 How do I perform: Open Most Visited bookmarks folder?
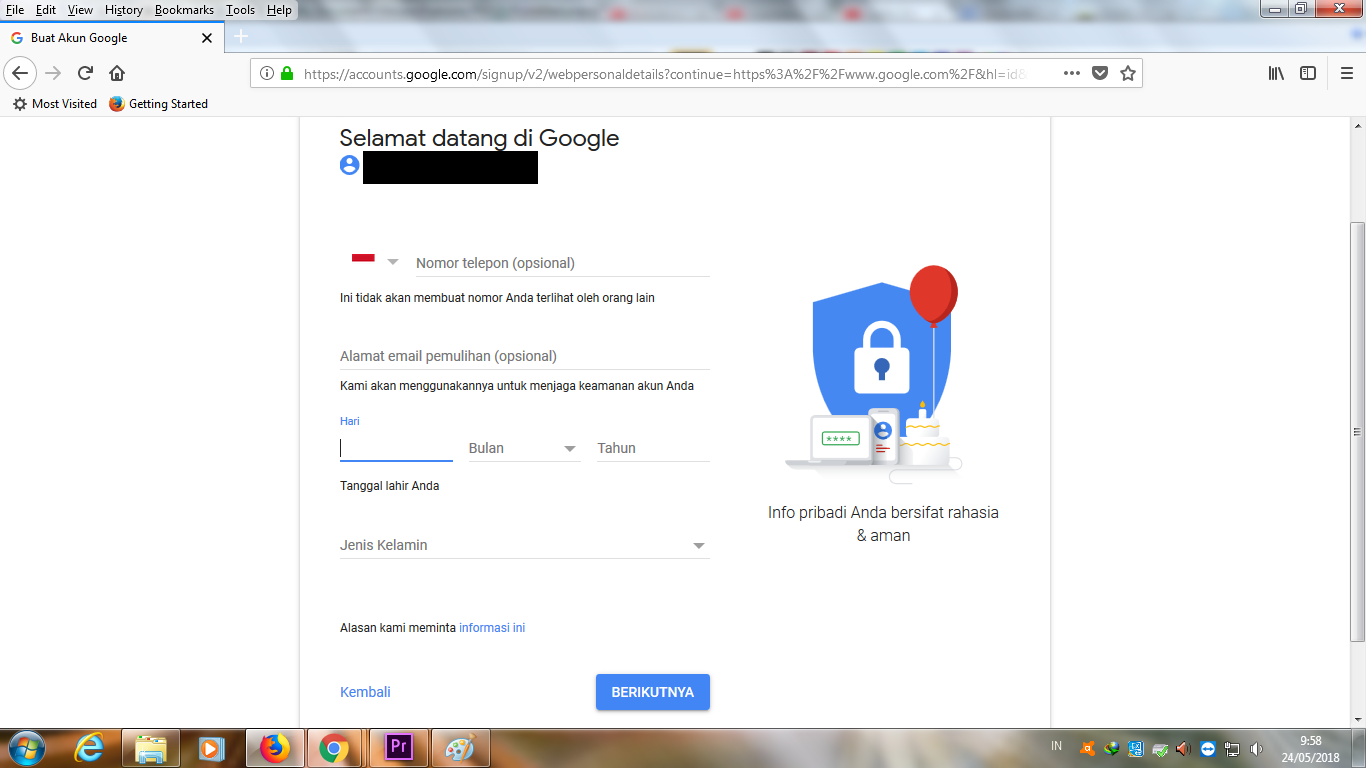coord(55,104)
